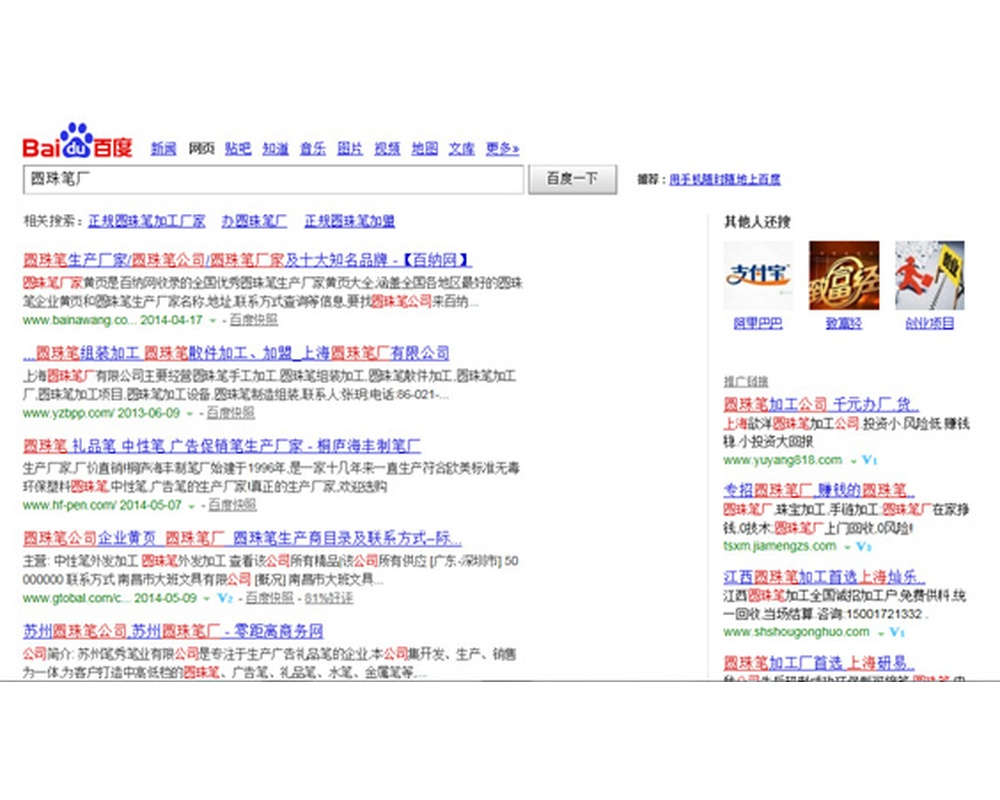Click the V2 badge next to gtobal.com
Image resolution: width=1000 pixels, height=800 pixels.
(225, 598)
